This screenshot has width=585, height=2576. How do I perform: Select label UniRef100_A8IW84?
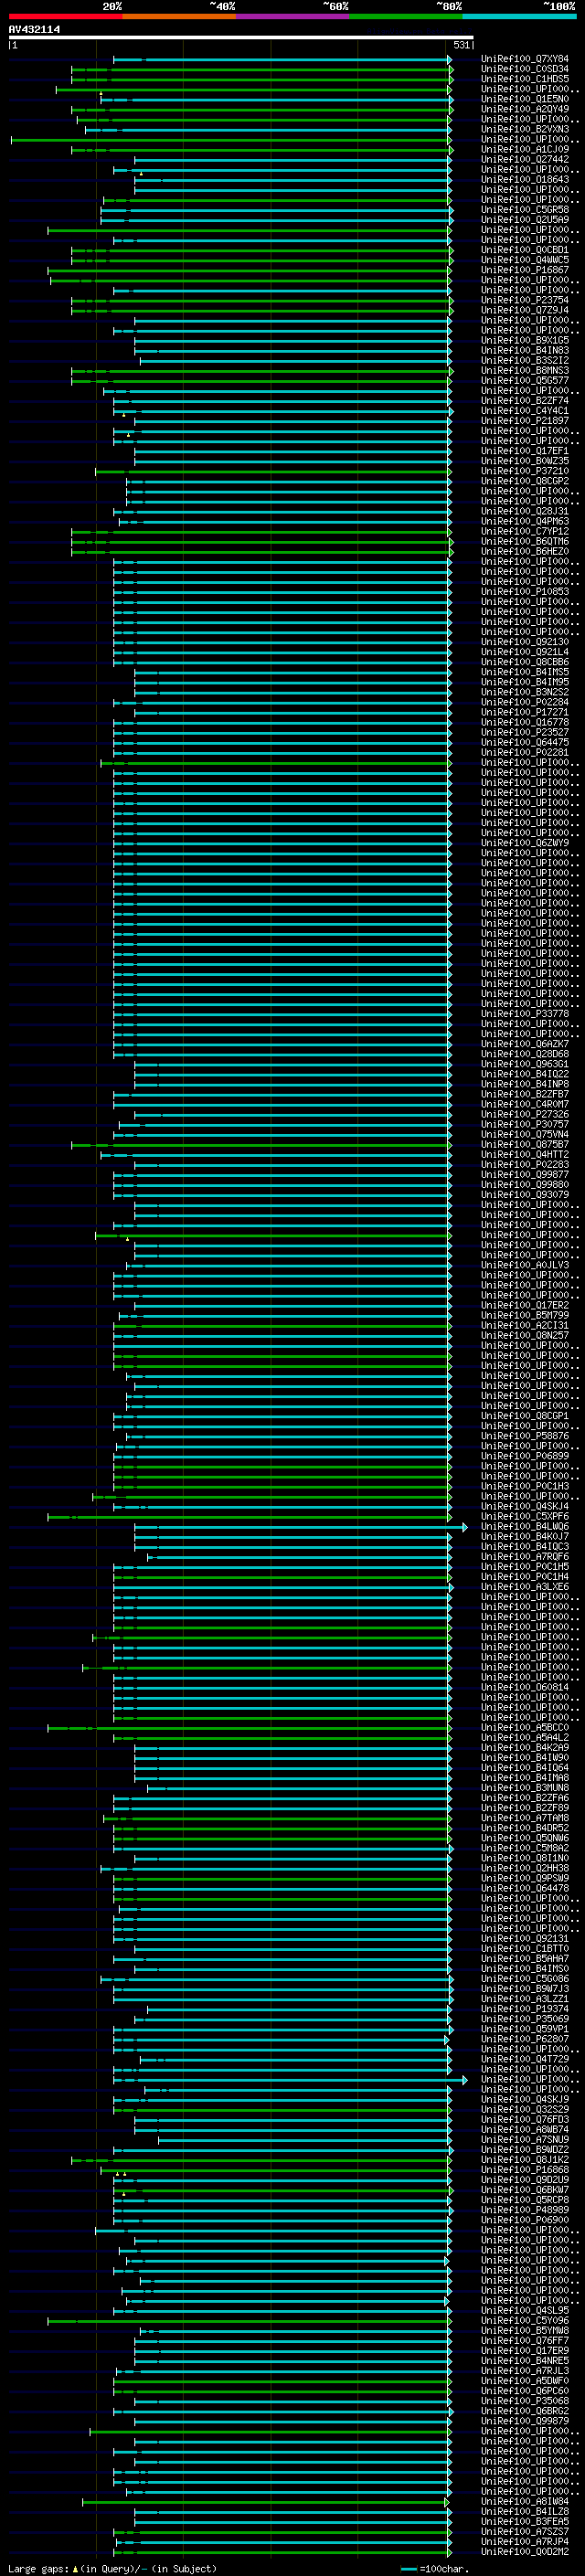[x=525, y=2502]
